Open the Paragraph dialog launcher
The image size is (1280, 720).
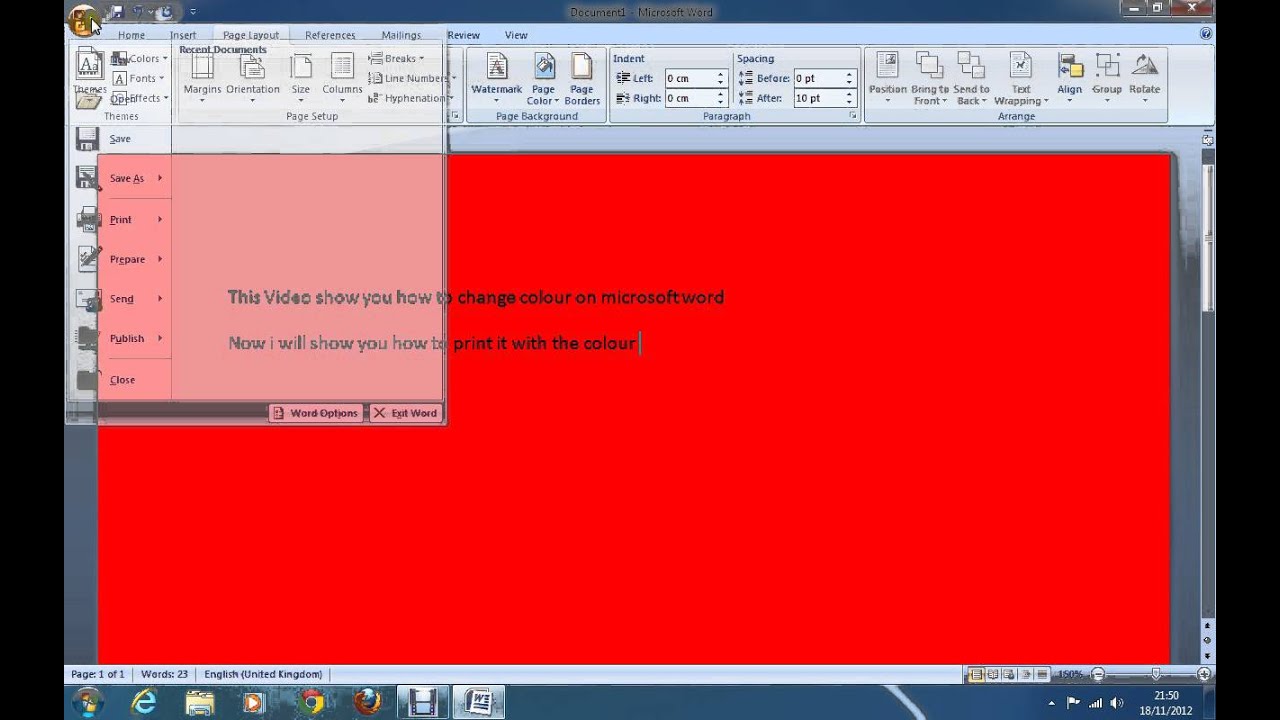pos(853,116)
